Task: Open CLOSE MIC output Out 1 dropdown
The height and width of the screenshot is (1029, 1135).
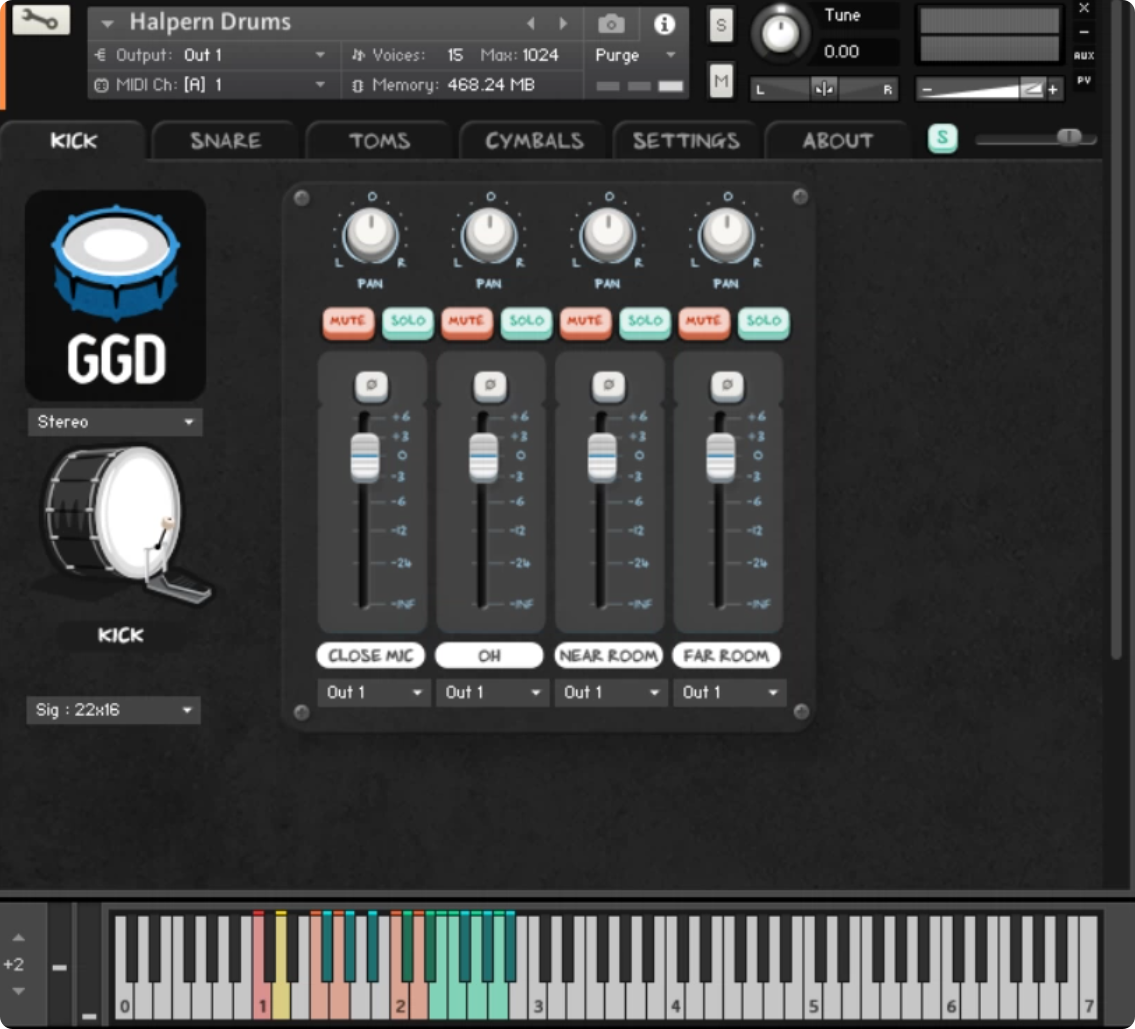Action: tap(374, 693)
